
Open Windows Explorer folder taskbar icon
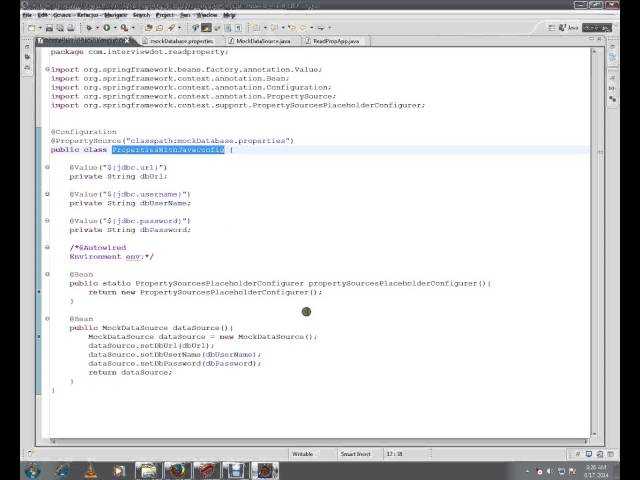click(148, 471)
